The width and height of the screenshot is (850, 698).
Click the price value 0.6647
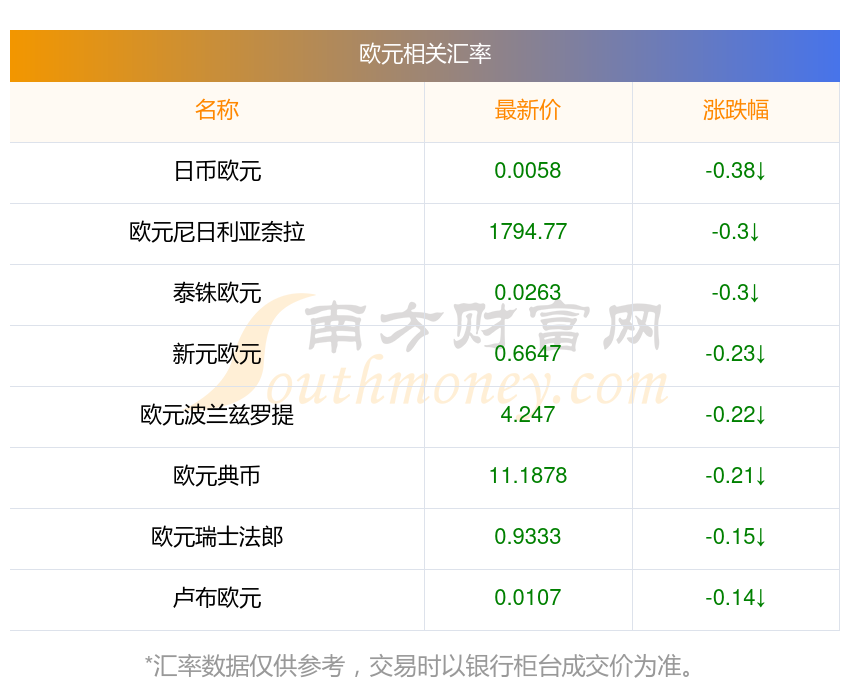click(x=527, y=354)
